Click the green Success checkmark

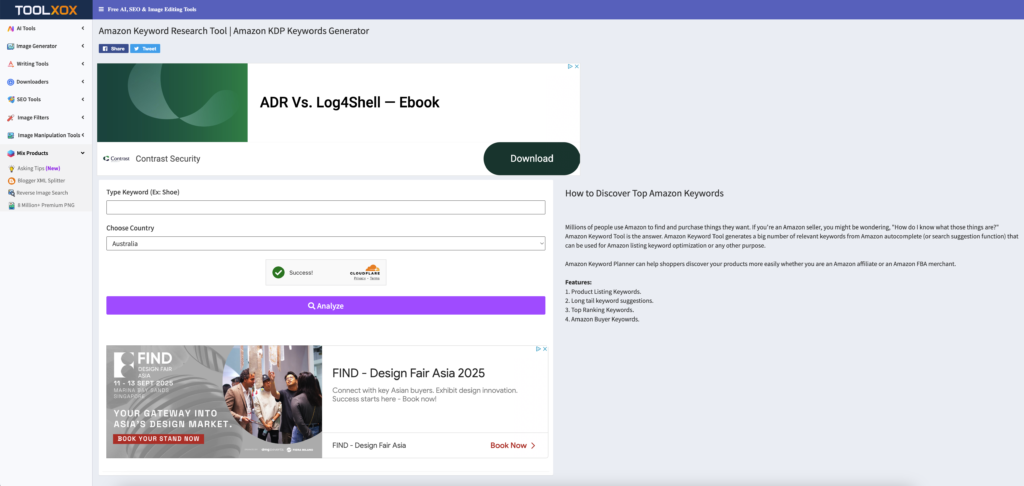point(278,272)
